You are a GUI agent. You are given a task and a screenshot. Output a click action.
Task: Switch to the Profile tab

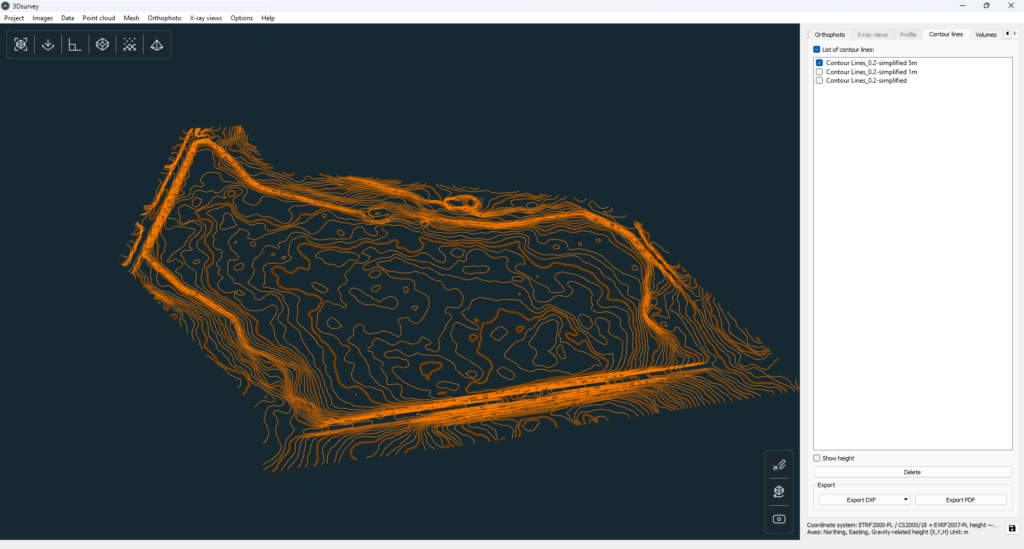click(908, 35)
